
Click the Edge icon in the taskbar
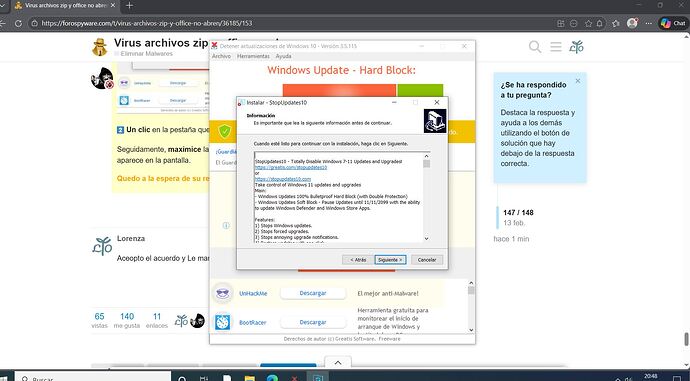coord(272,378)
